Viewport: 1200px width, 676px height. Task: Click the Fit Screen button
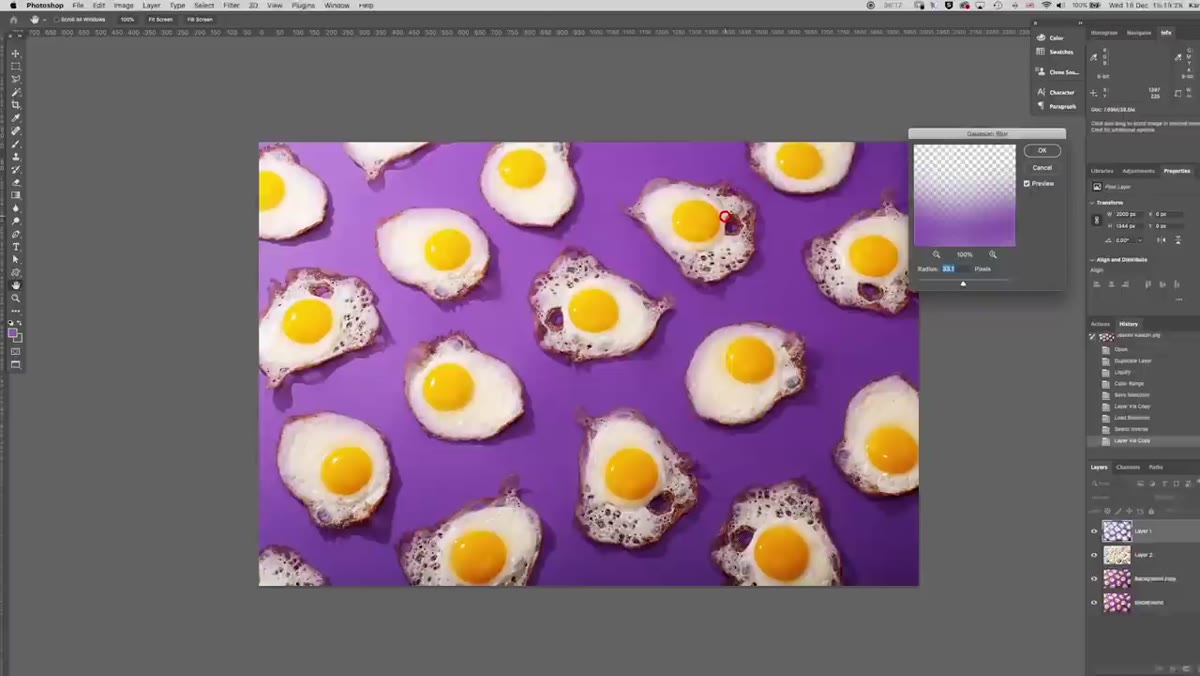point(160,19)
